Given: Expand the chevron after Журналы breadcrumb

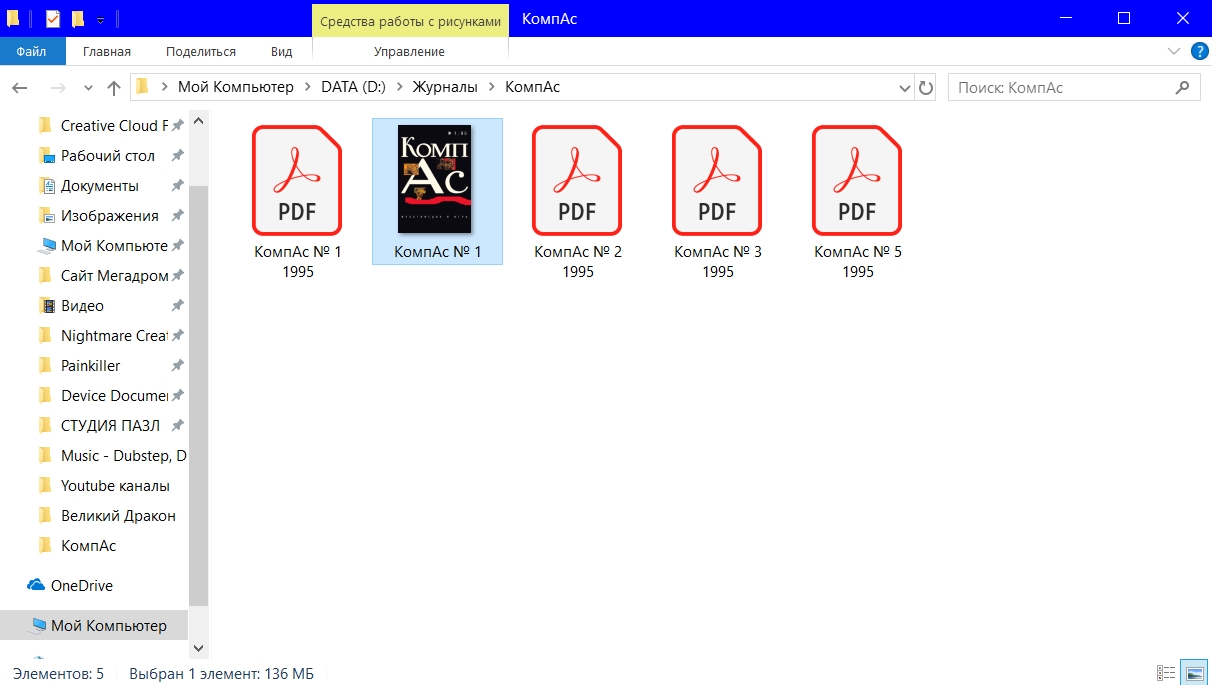Looking at the screenshot, I should point(491,87).
